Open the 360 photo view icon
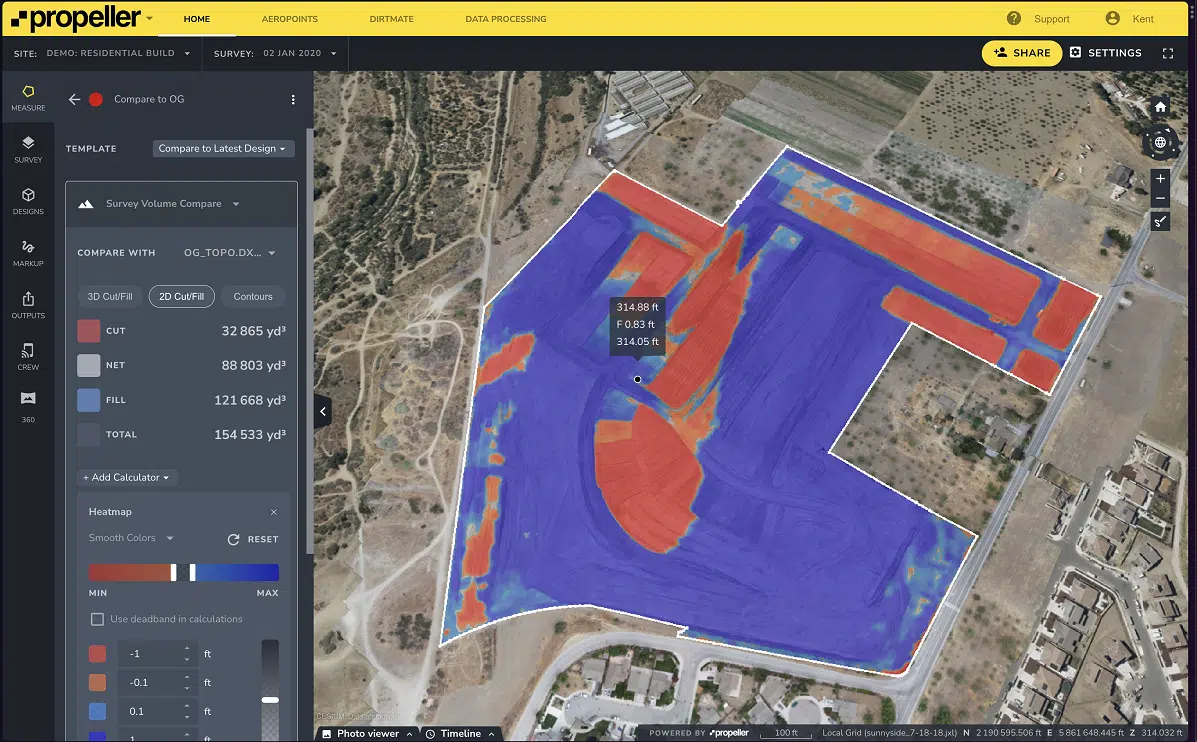This screenshot has height=742, width=1197. point(28,404)
